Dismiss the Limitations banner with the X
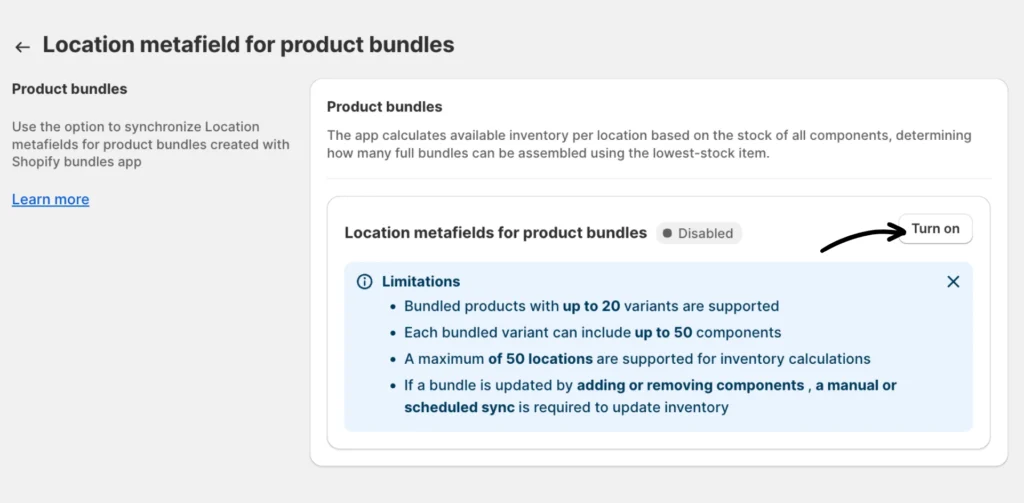The image size is (1024, 503). click(x=953, y=282)
